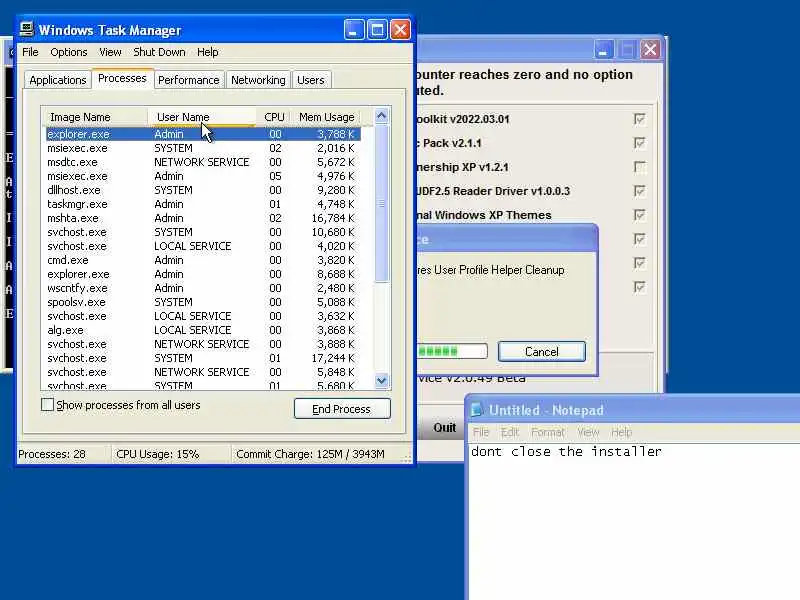Select spoolsv.exe process row
This screenshot has height=600, width=800.
click(x=201, y=302)
